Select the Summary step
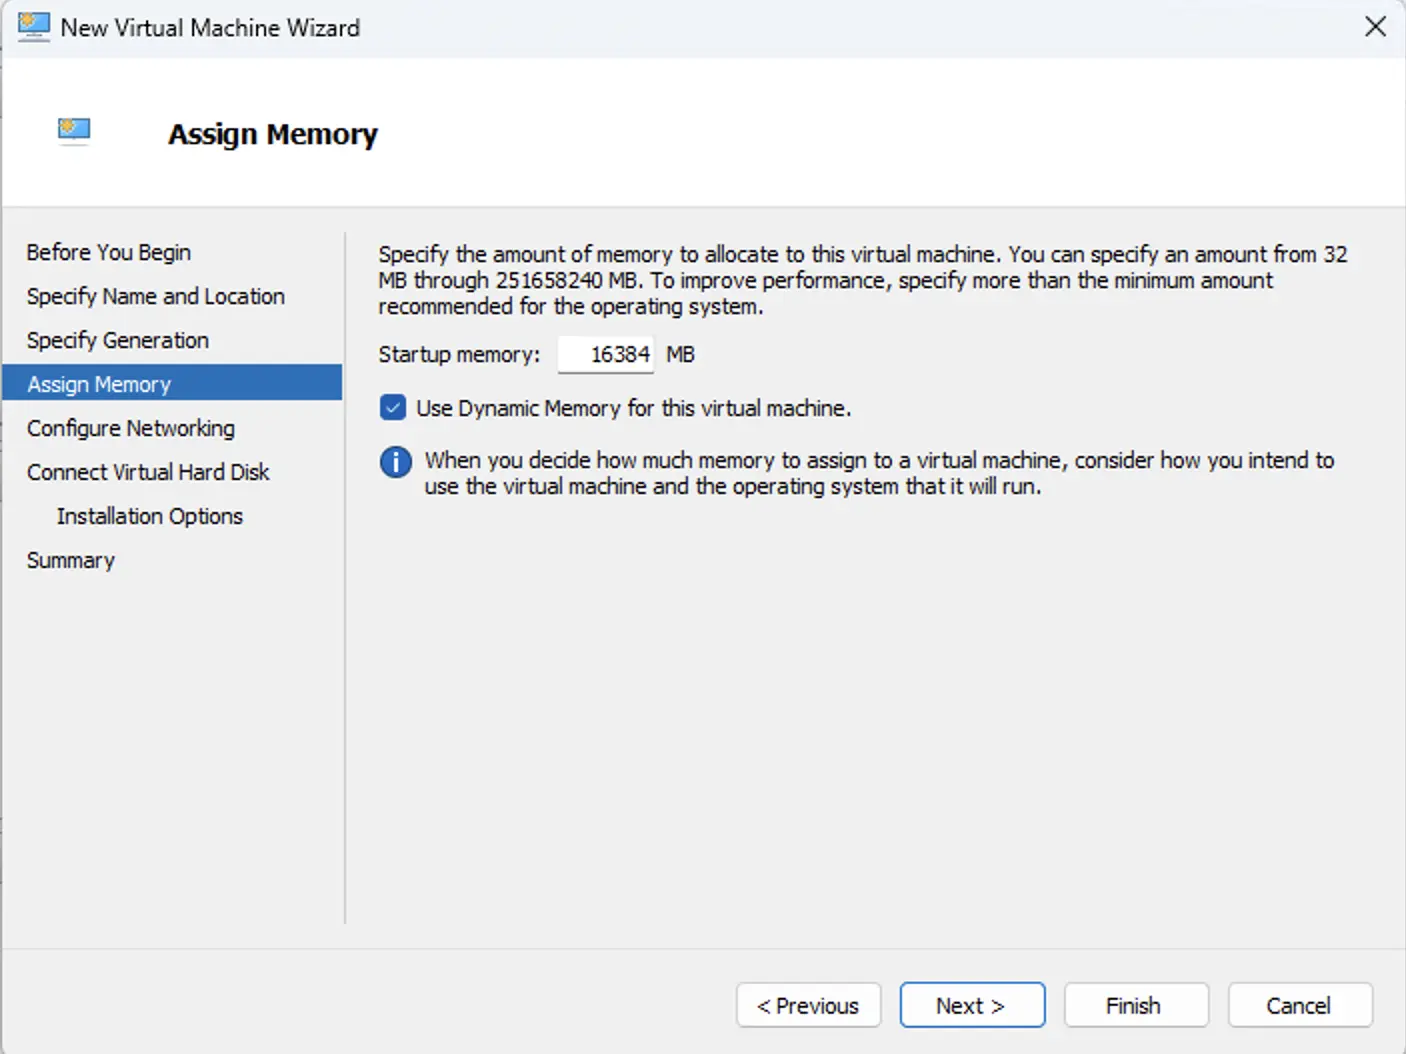This screenshot has height=1054, width=1406. 70,559
